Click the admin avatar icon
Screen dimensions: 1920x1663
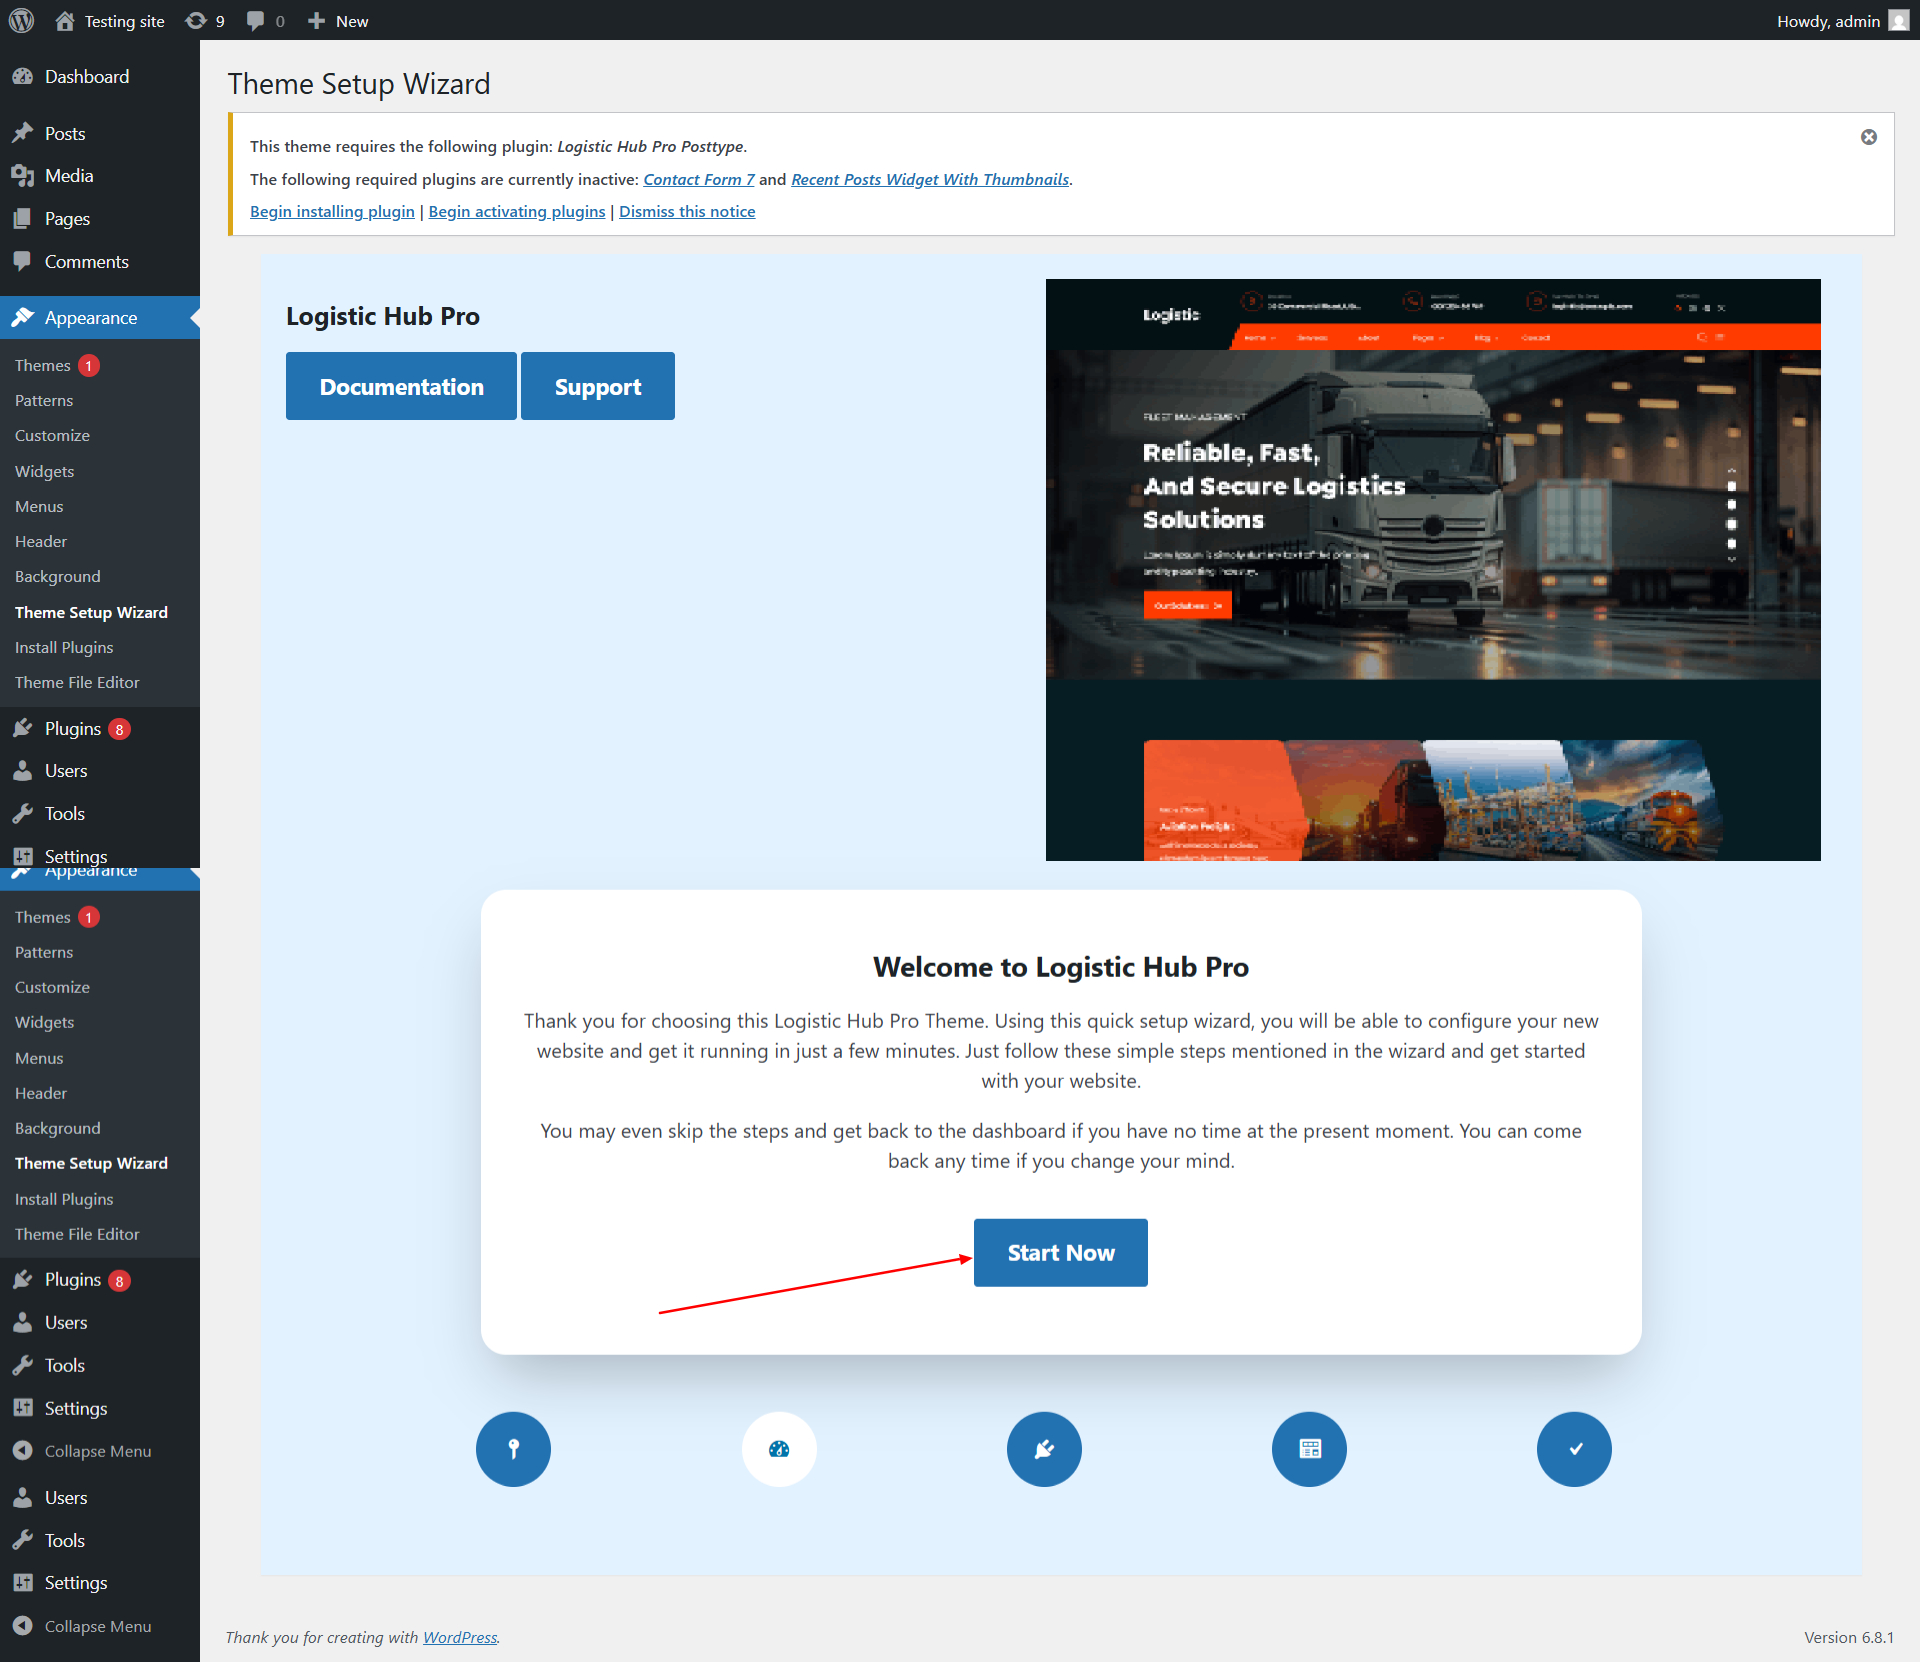point(1899,21)
